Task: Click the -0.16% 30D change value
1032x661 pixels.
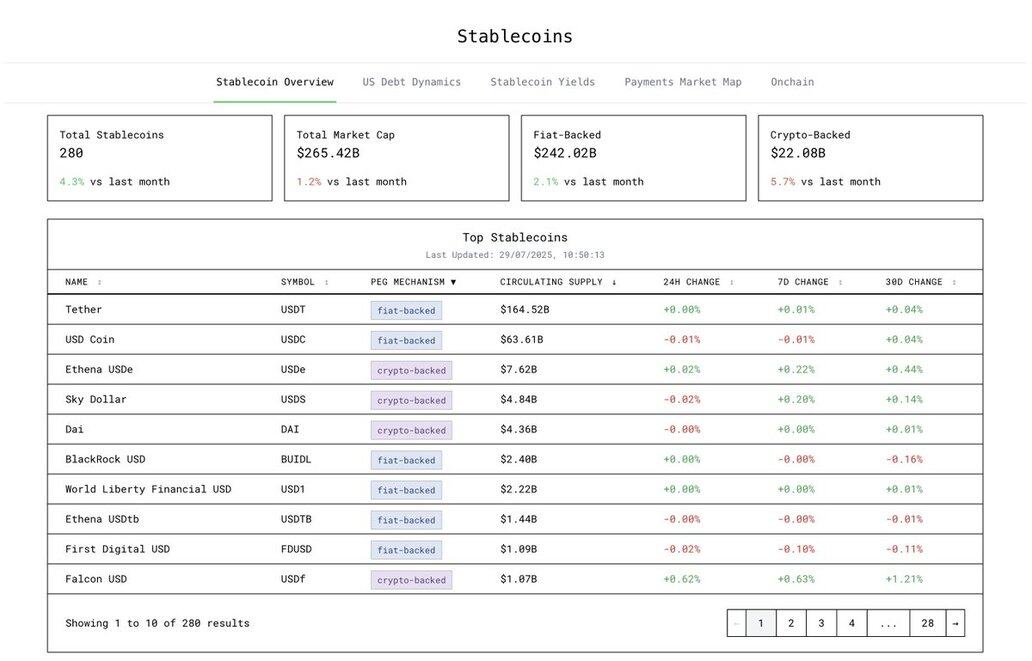Action: click(904, 460)
